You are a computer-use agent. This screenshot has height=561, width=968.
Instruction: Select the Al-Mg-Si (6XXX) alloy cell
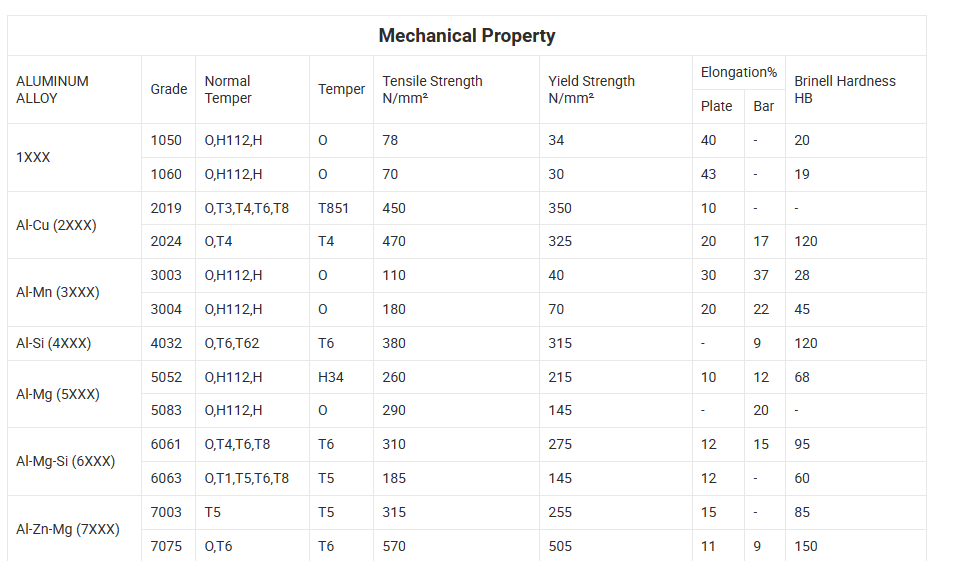tap(65, 462)
